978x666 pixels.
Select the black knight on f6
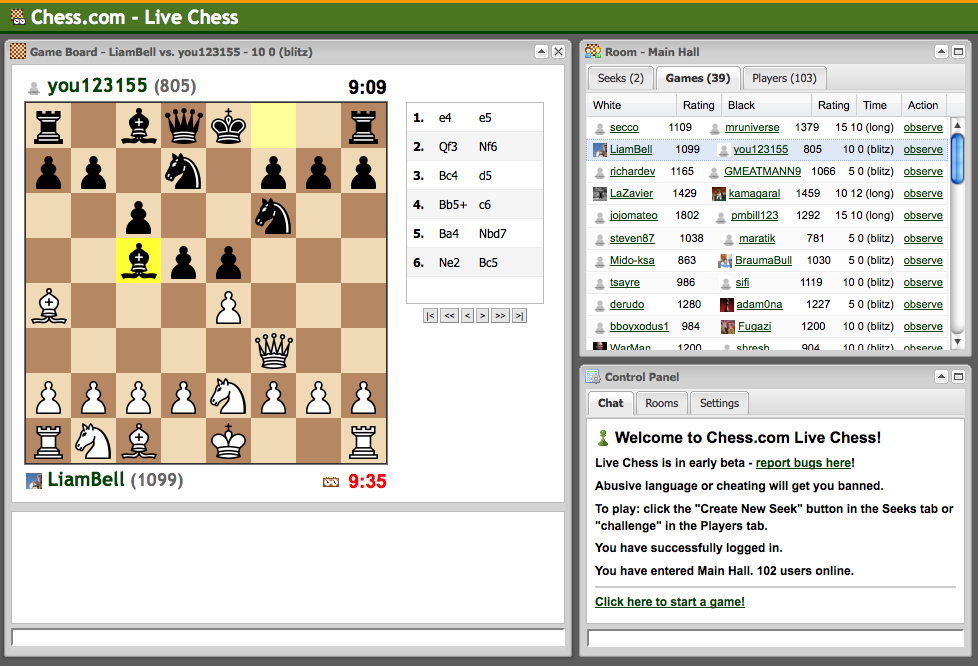(273, 216)
